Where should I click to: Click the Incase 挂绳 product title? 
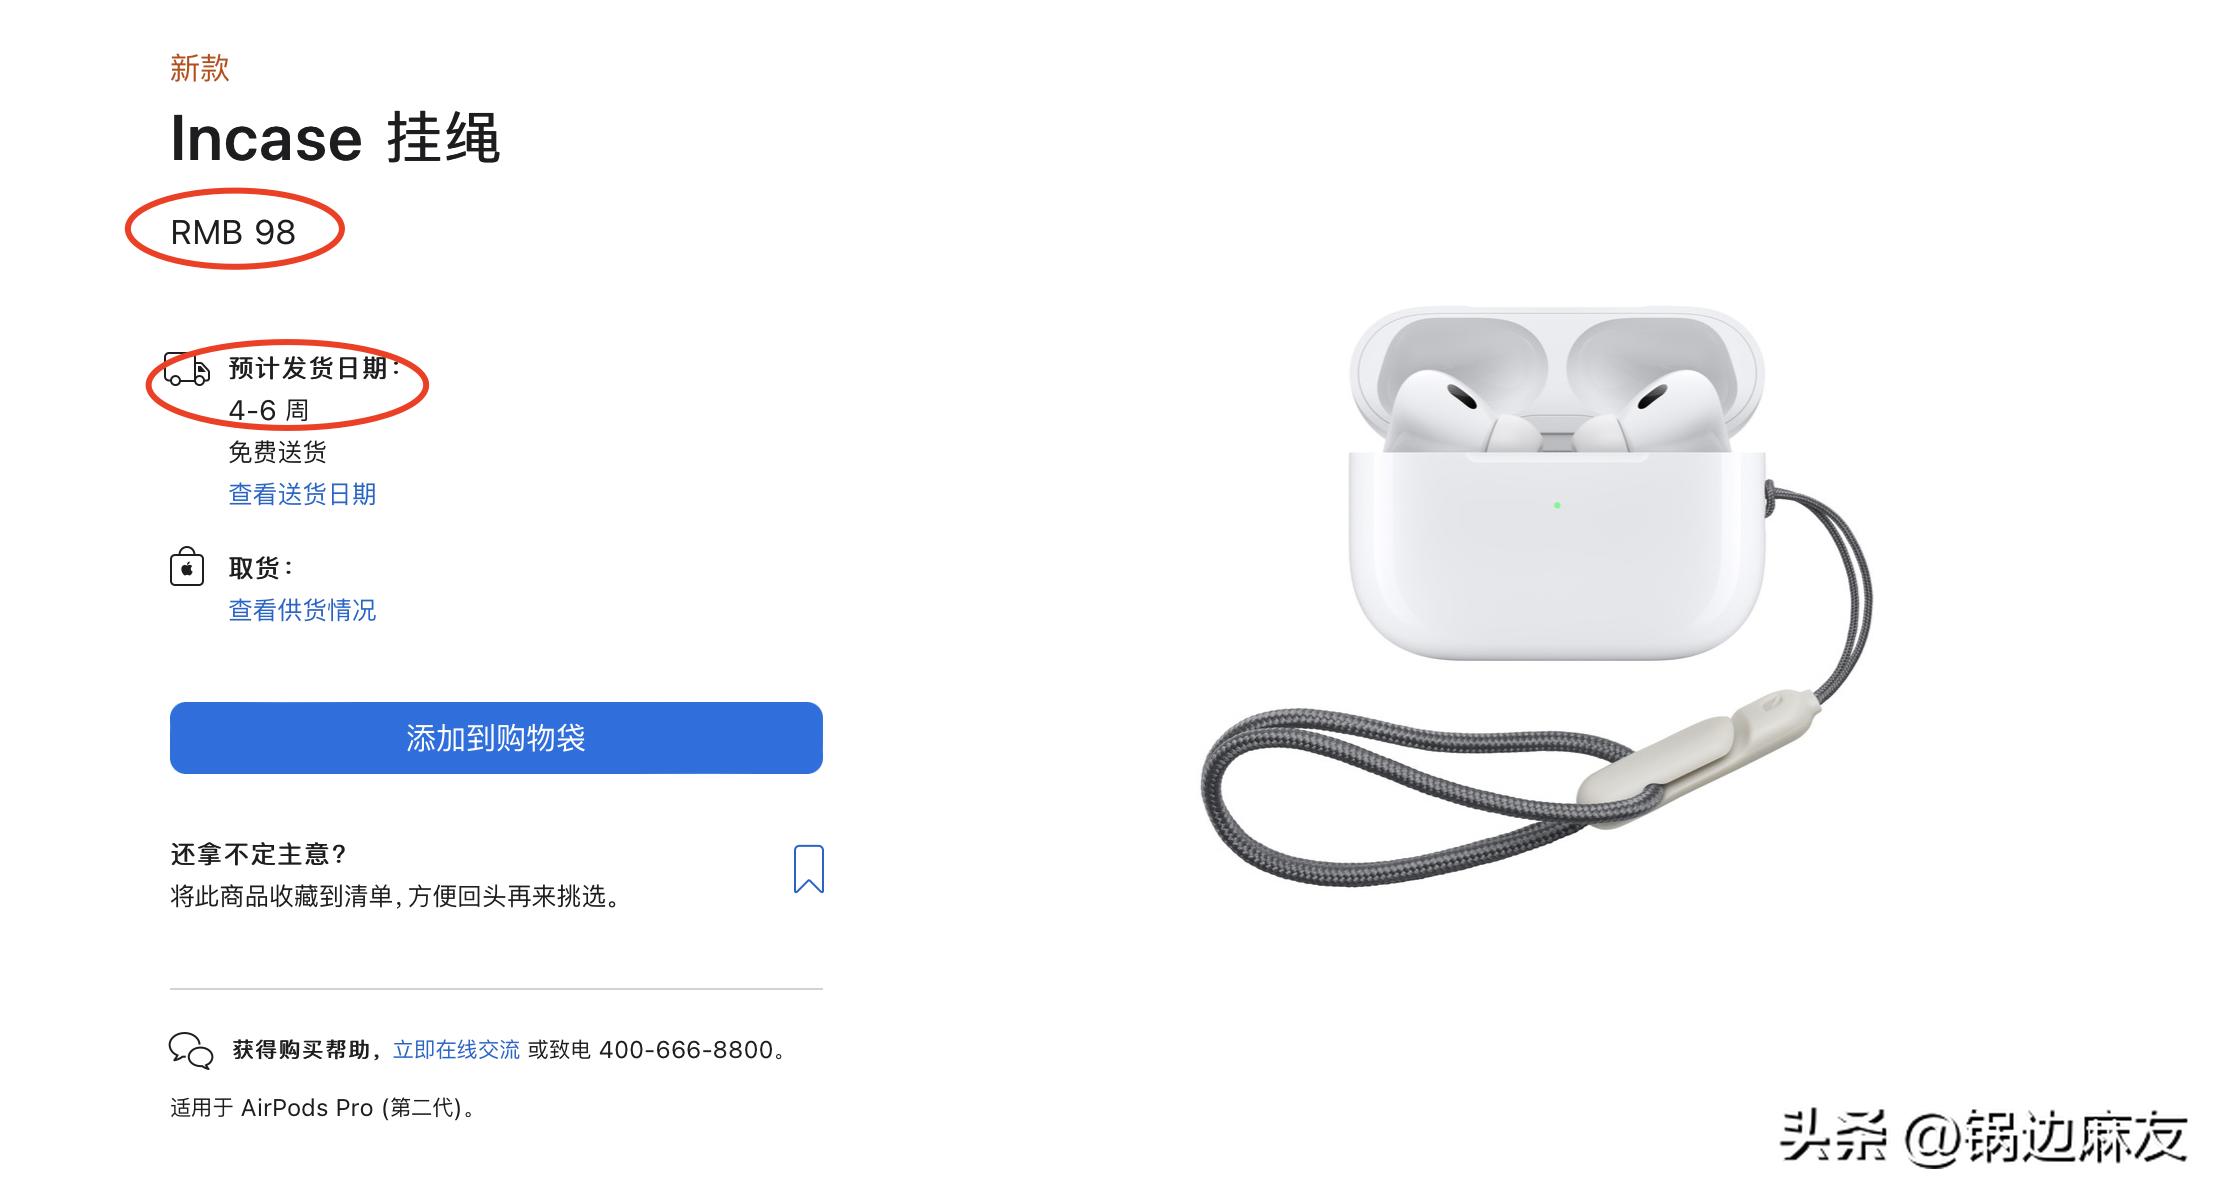coord(335,137)
